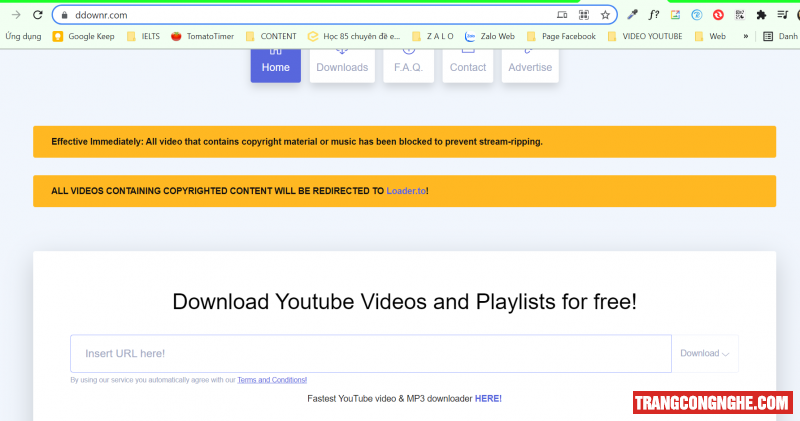Open the red circular extension icon
The height and width of the screenshot is (421, 800).
click(x=718, y=15)
